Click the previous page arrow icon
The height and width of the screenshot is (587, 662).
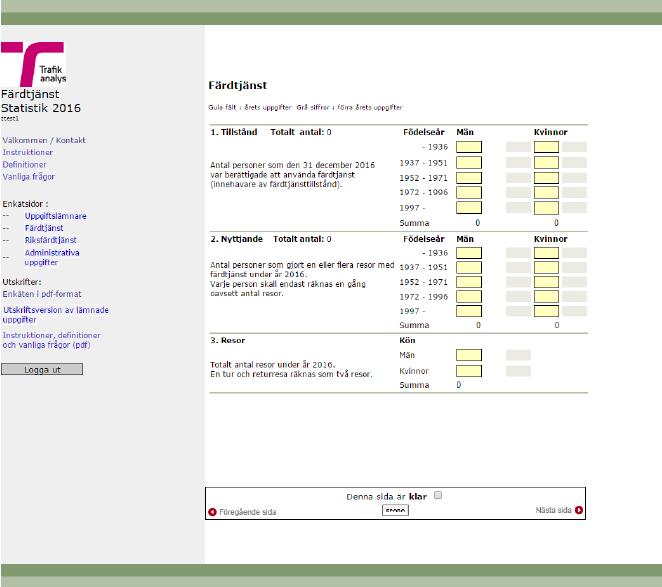click(x=212, y=512)
